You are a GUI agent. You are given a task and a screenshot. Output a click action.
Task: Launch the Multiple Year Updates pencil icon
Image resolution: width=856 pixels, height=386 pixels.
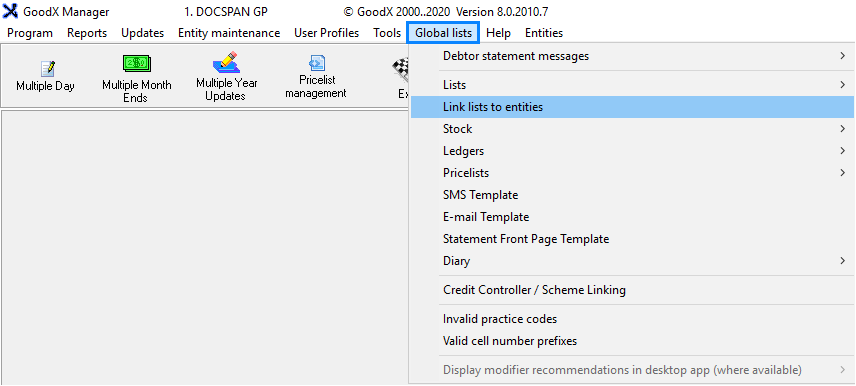[226, 62]
